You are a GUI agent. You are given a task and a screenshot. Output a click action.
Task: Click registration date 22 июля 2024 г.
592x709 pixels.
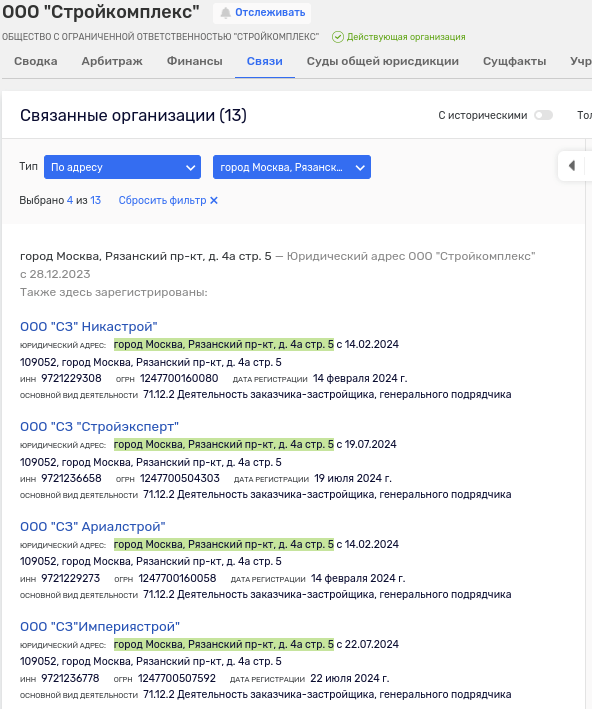[350, 678]
